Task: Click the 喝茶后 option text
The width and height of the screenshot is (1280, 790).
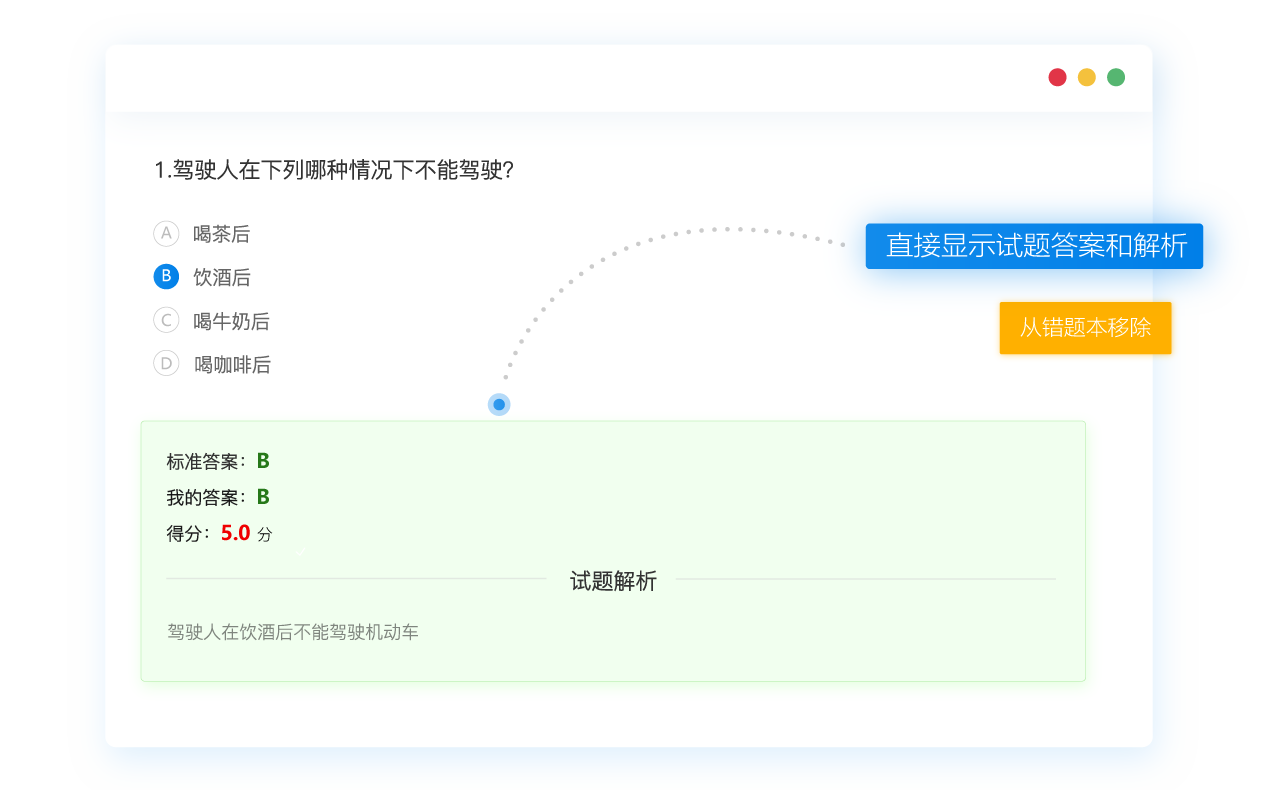Action: [x=221, y=234]
